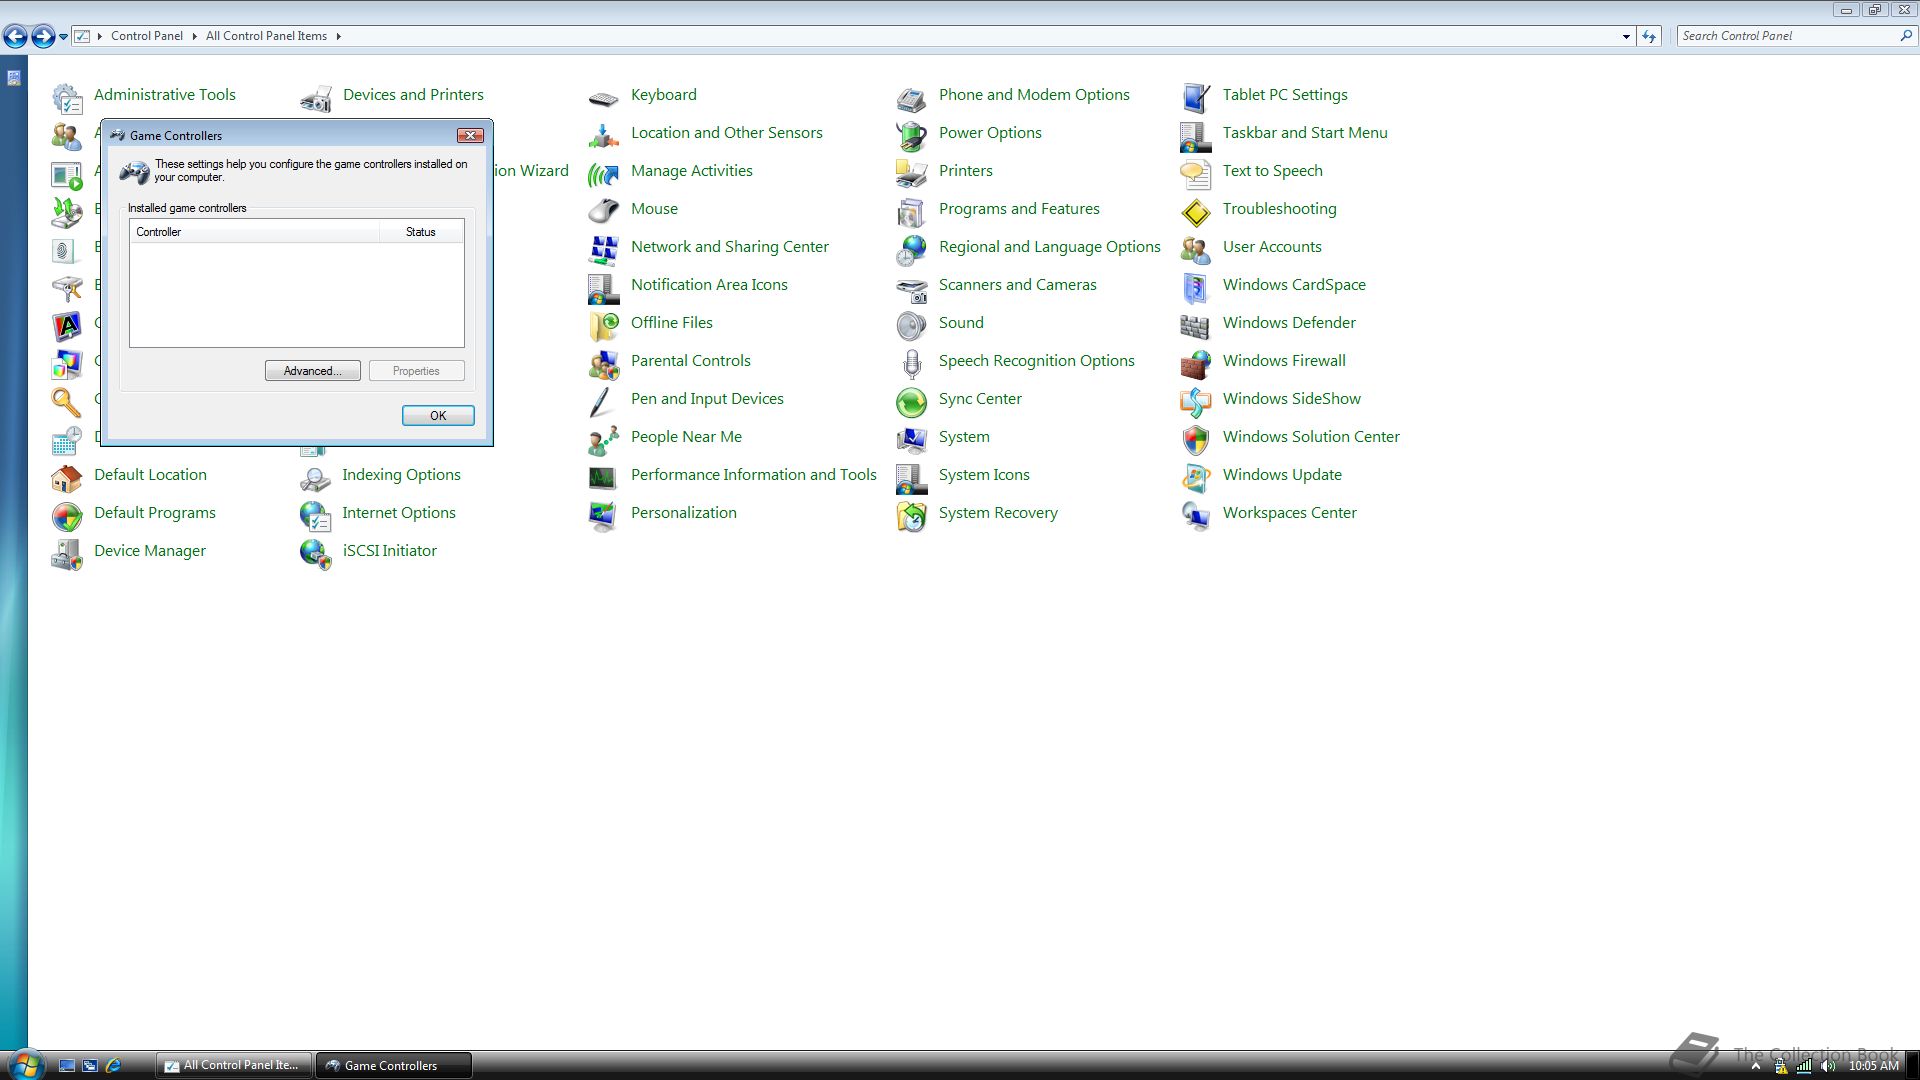Click Performance Information and Tools icon
Viewport: 1920px width, 1080px height.
[604, 478]
